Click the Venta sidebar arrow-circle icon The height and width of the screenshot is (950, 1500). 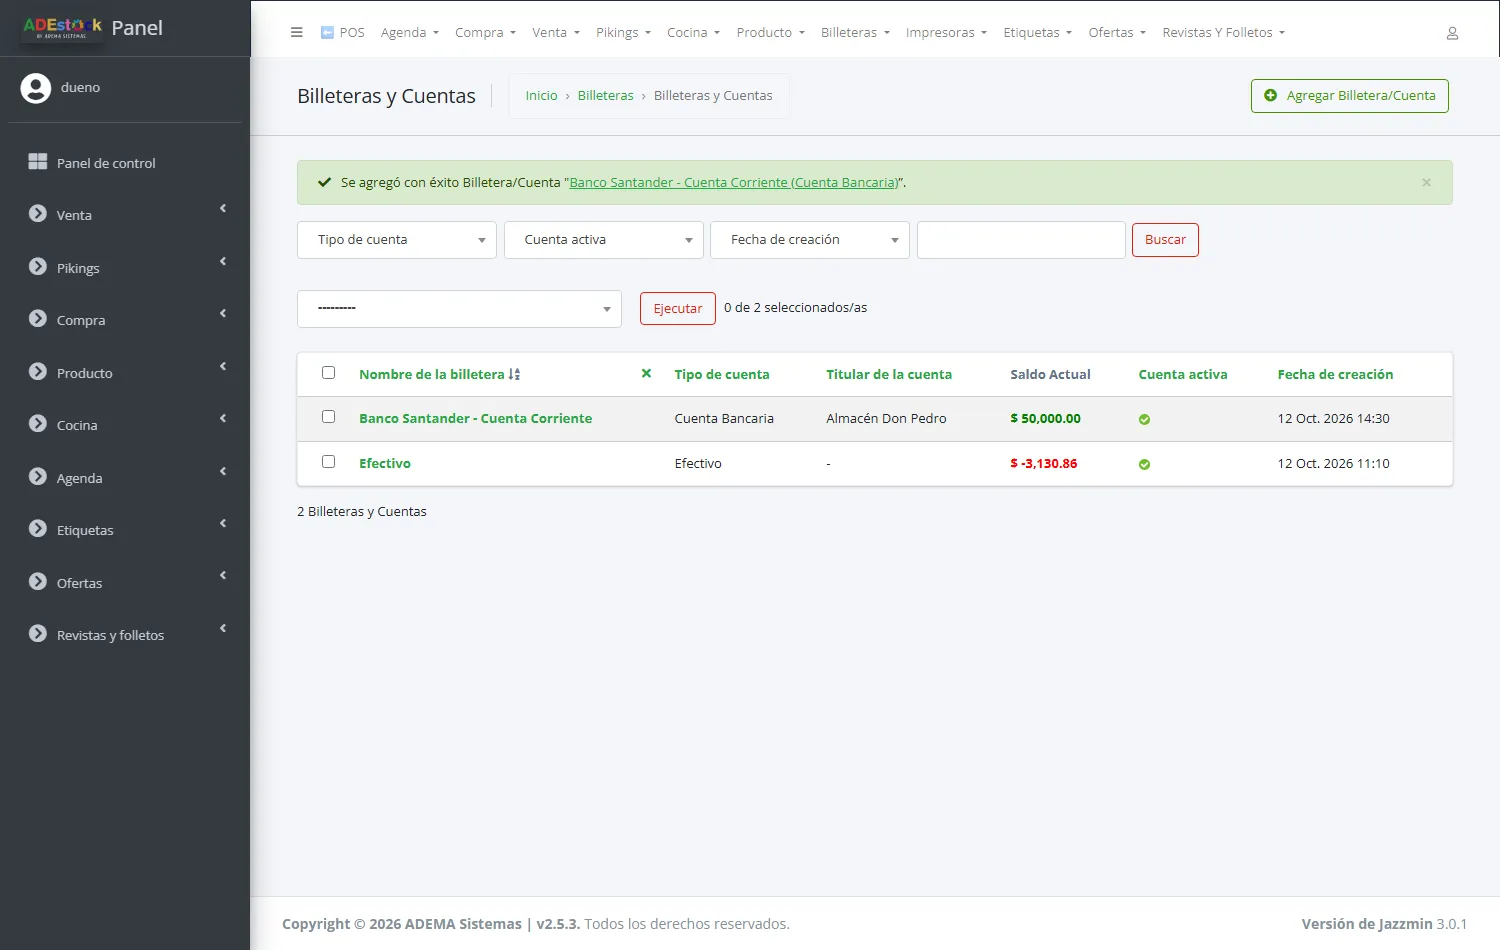coord(38,214)
